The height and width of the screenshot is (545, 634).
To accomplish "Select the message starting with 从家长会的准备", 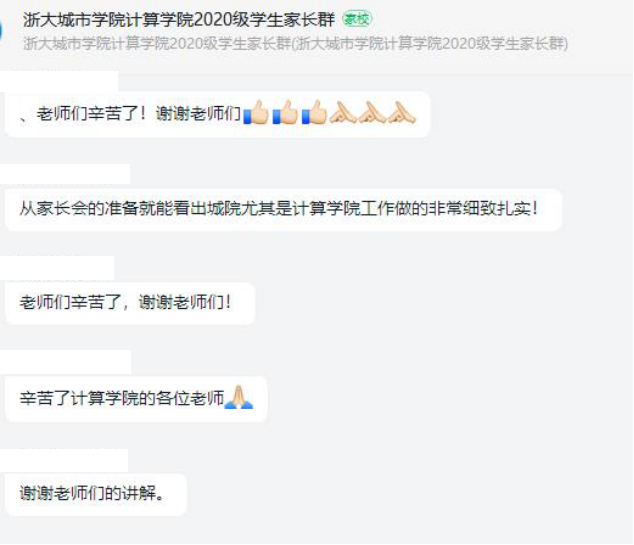I will (x=283, y=209).
